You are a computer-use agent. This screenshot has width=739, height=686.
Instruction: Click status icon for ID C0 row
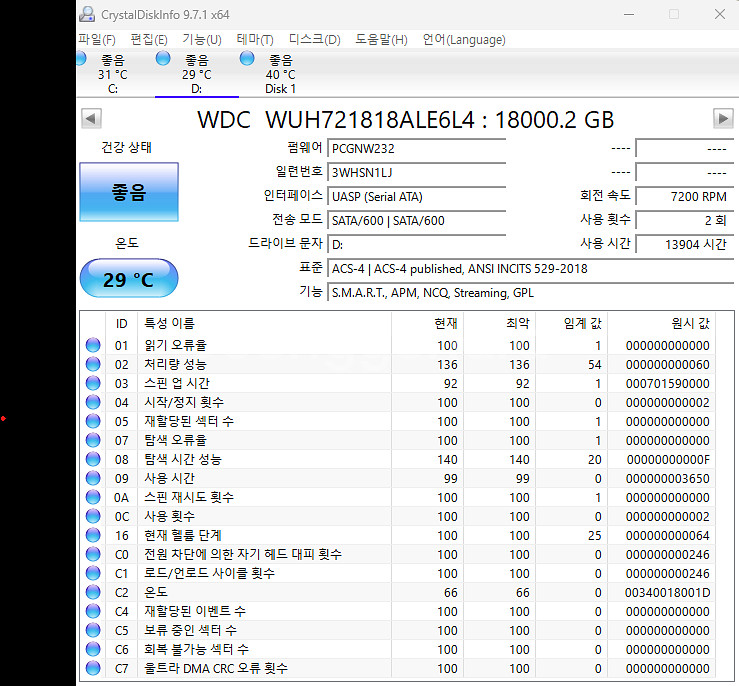pos(93,554)
